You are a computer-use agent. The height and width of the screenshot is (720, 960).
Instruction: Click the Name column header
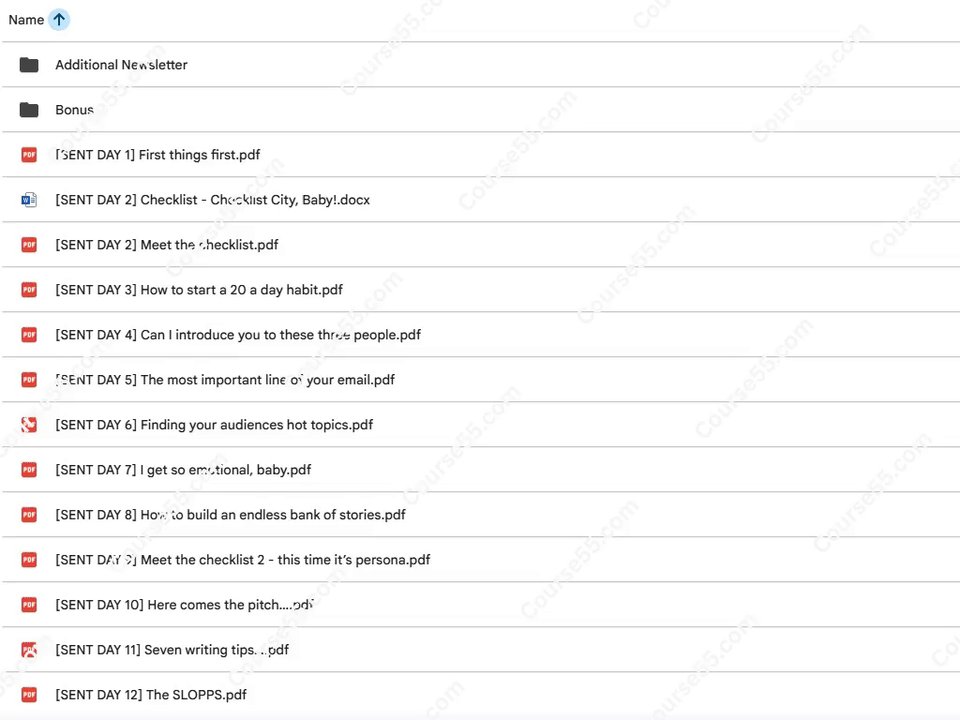tap(26, 20)
